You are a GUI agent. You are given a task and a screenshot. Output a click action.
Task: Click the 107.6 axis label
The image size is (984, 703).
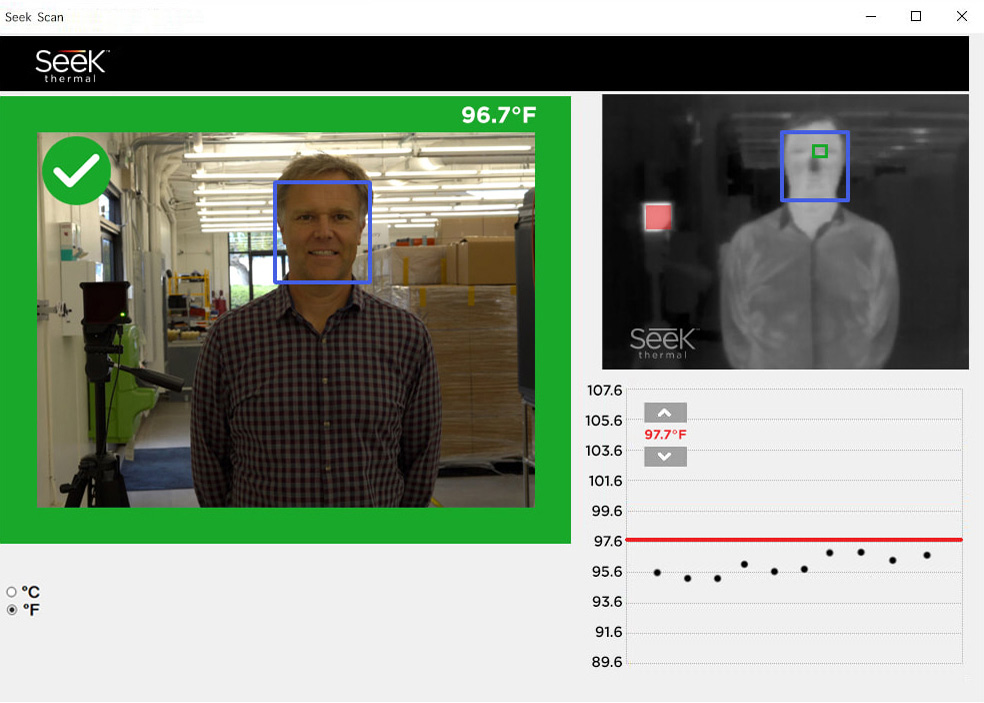(604, 390)
